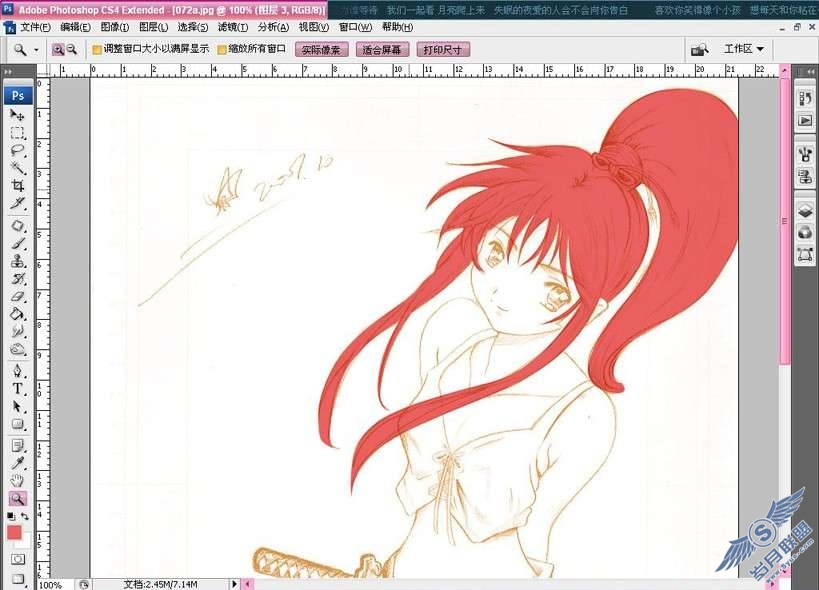Screen dimensions: 819x590
Task: Select the Eraser tool
Action: pyautogui.click(x=17, y=297)
